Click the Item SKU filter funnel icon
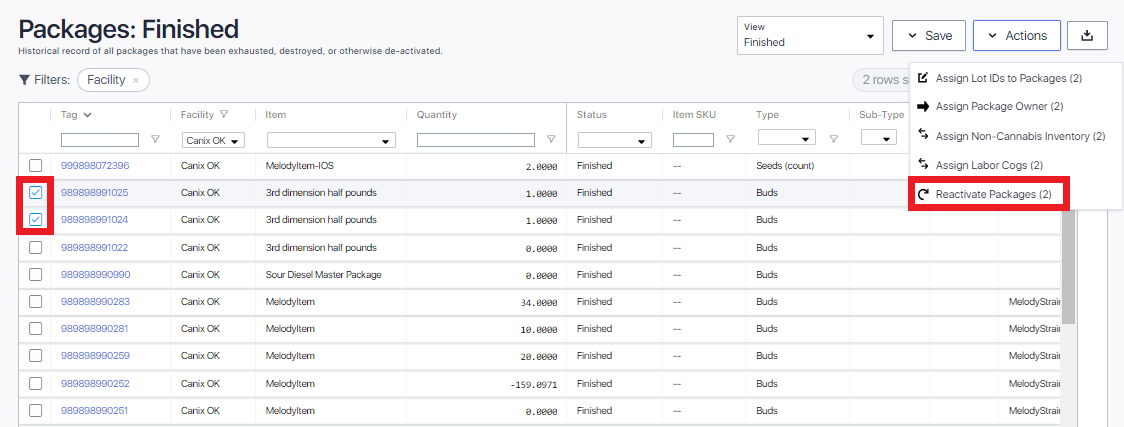 730,140
